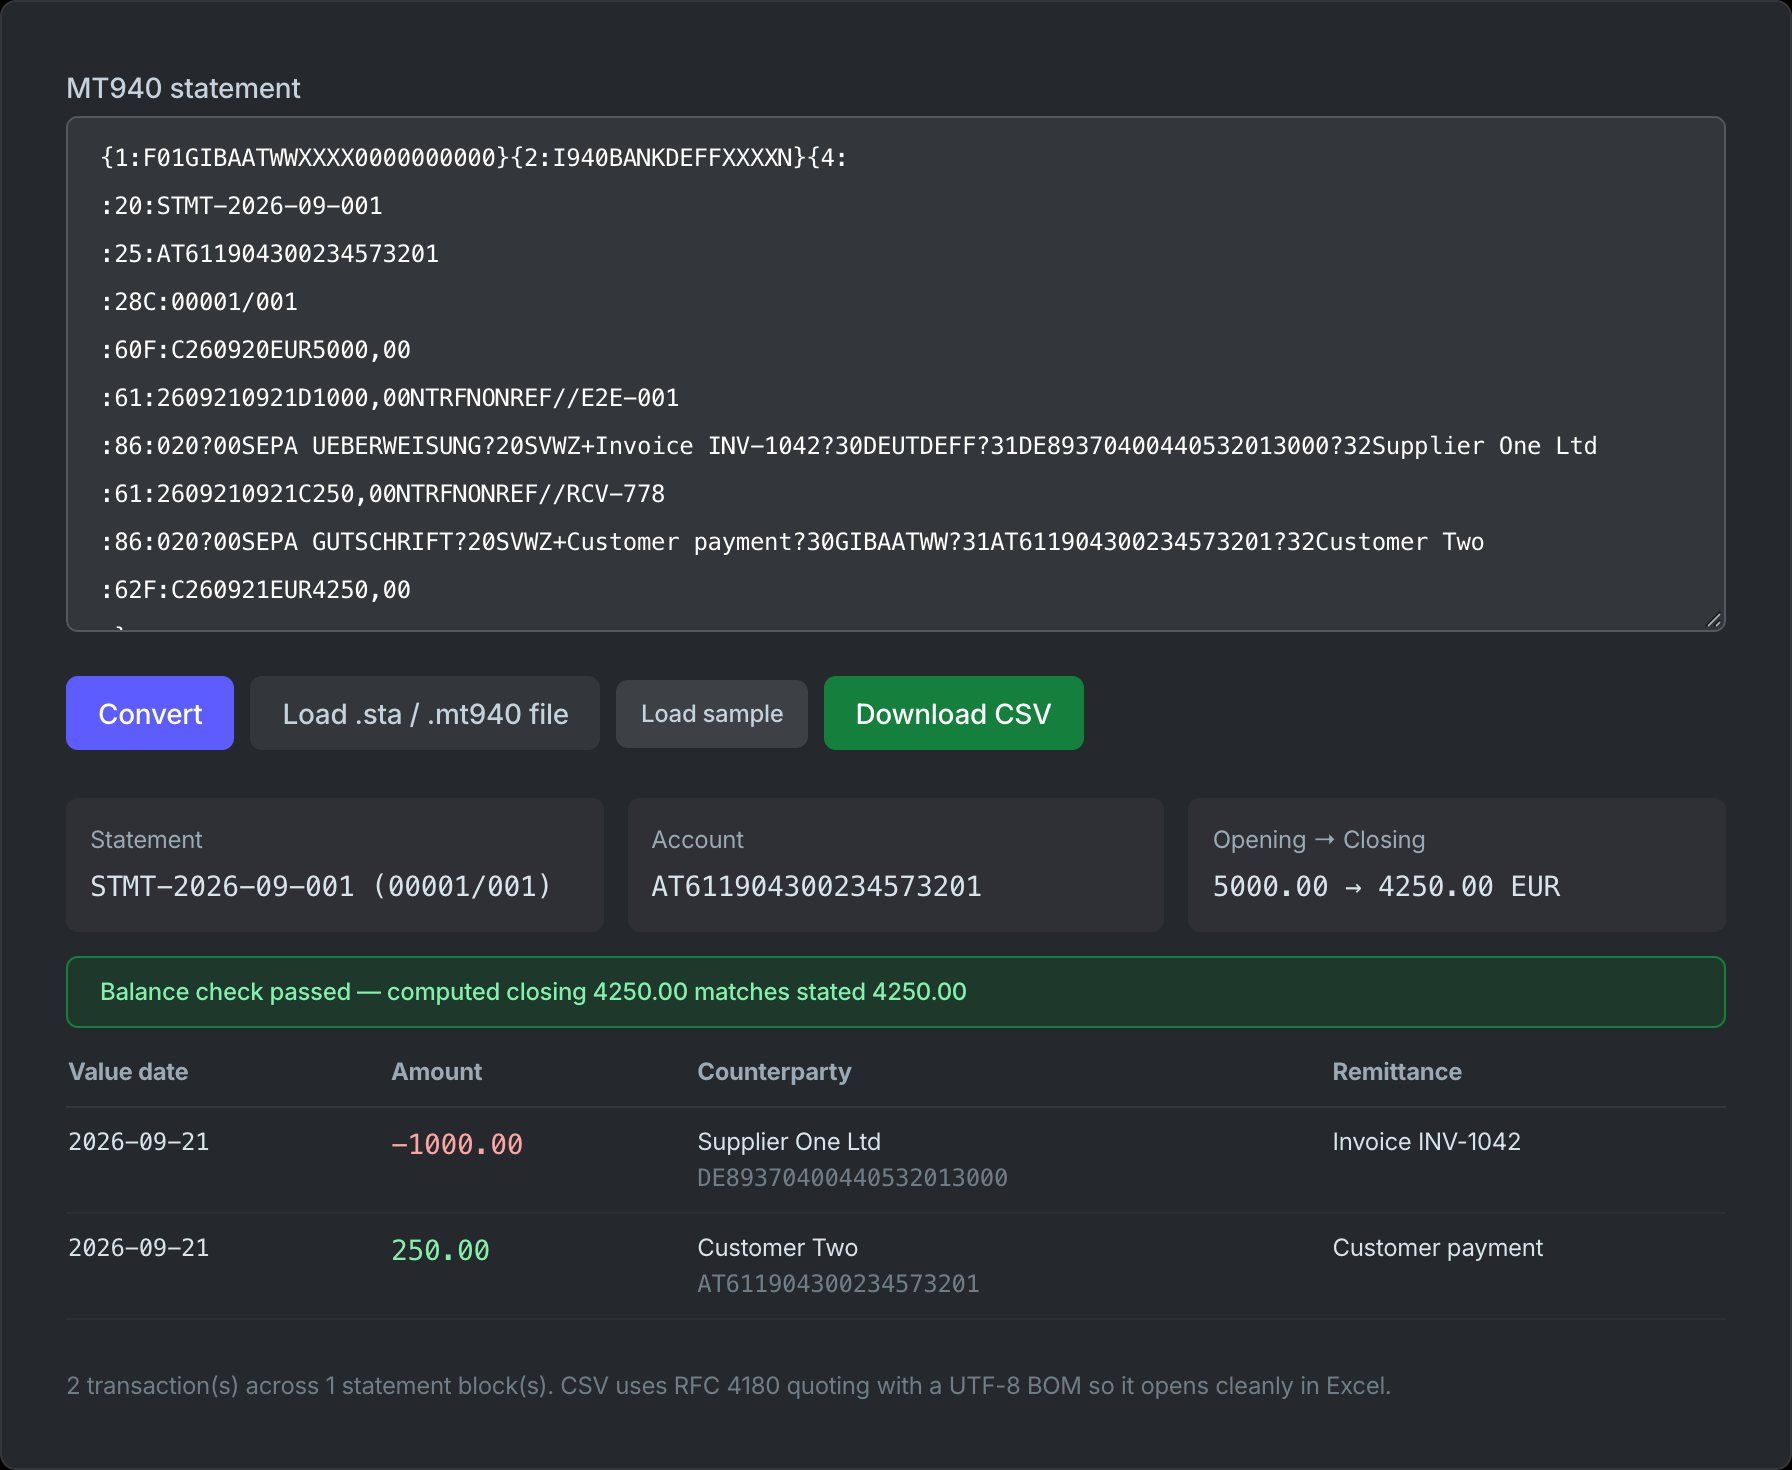Screen dimensions: 1792x1470
Task: Click the value date in the Supplier One row
Action: tap(139, 1142)
